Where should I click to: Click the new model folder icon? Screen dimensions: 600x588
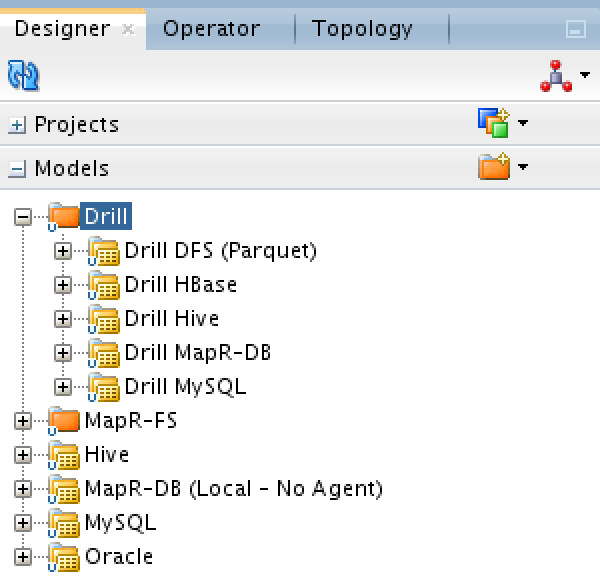[x=494, y=166]
